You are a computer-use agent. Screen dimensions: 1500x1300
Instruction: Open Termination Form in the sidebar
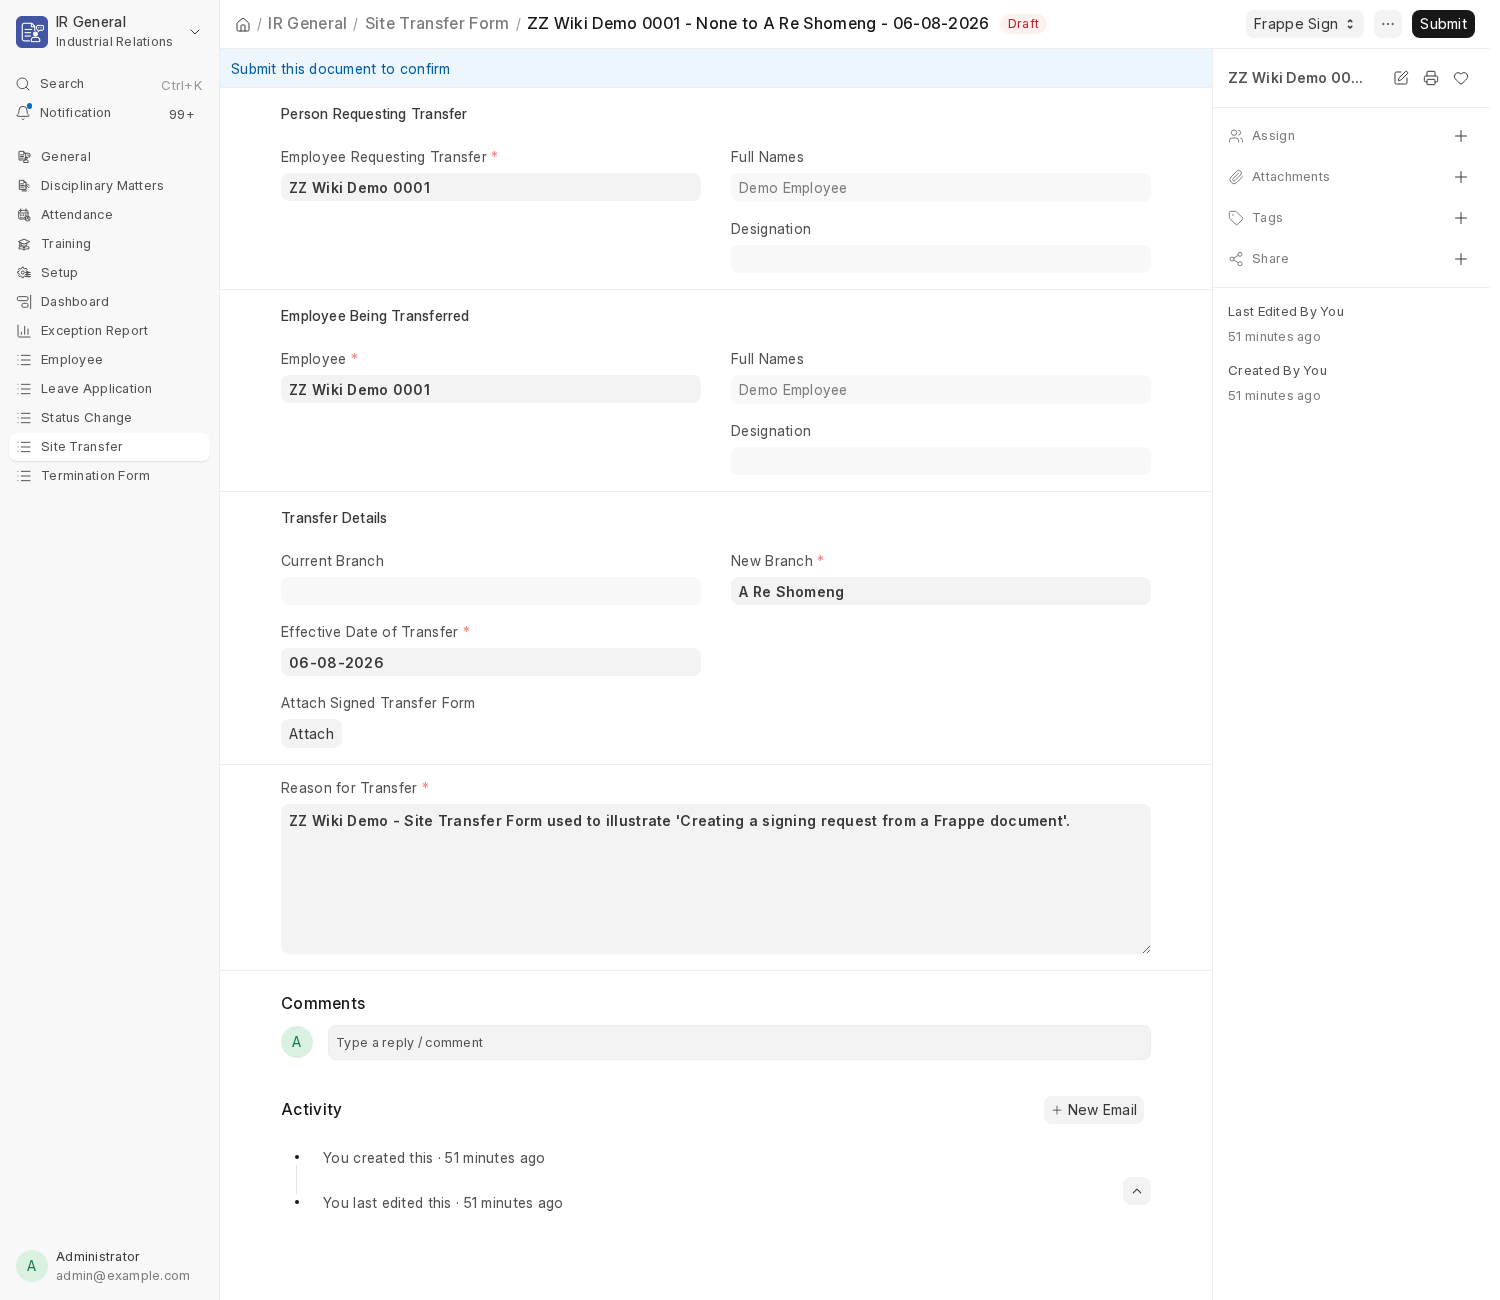pyautogui.click(x=109, y=476)
